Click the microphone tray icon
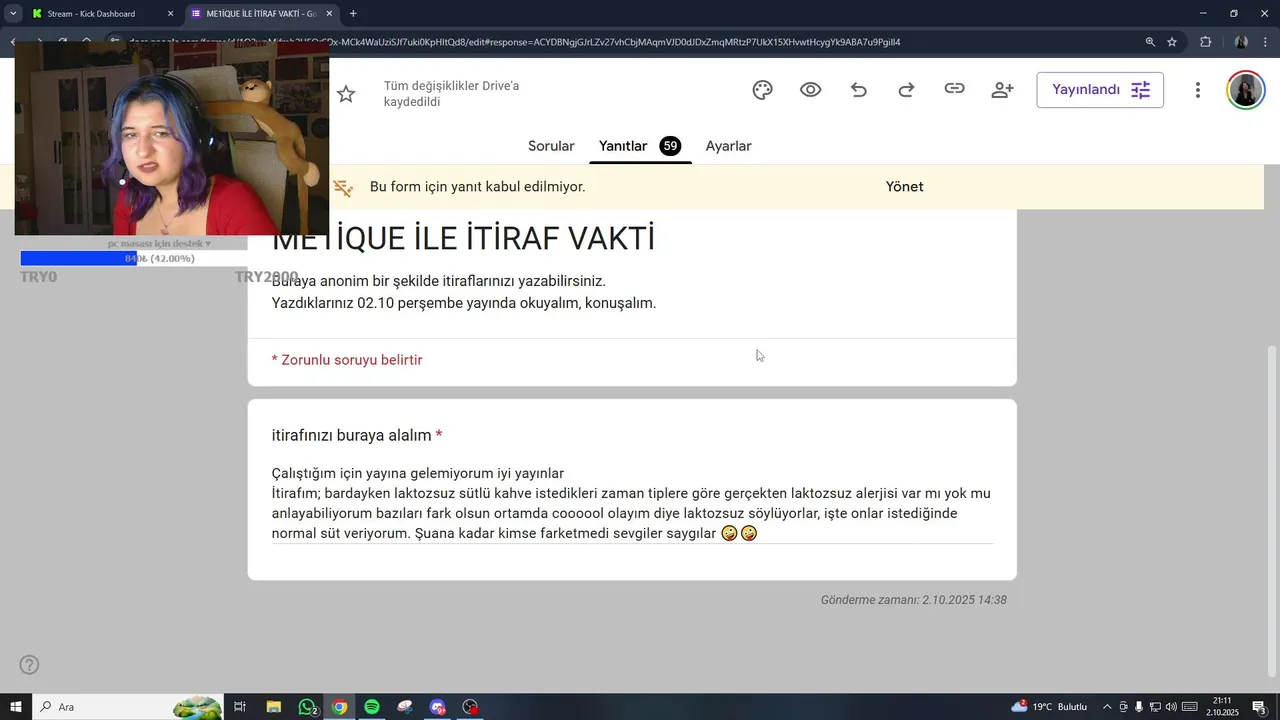Viewport: 1280px width, 720px height. click(1139, 707)
